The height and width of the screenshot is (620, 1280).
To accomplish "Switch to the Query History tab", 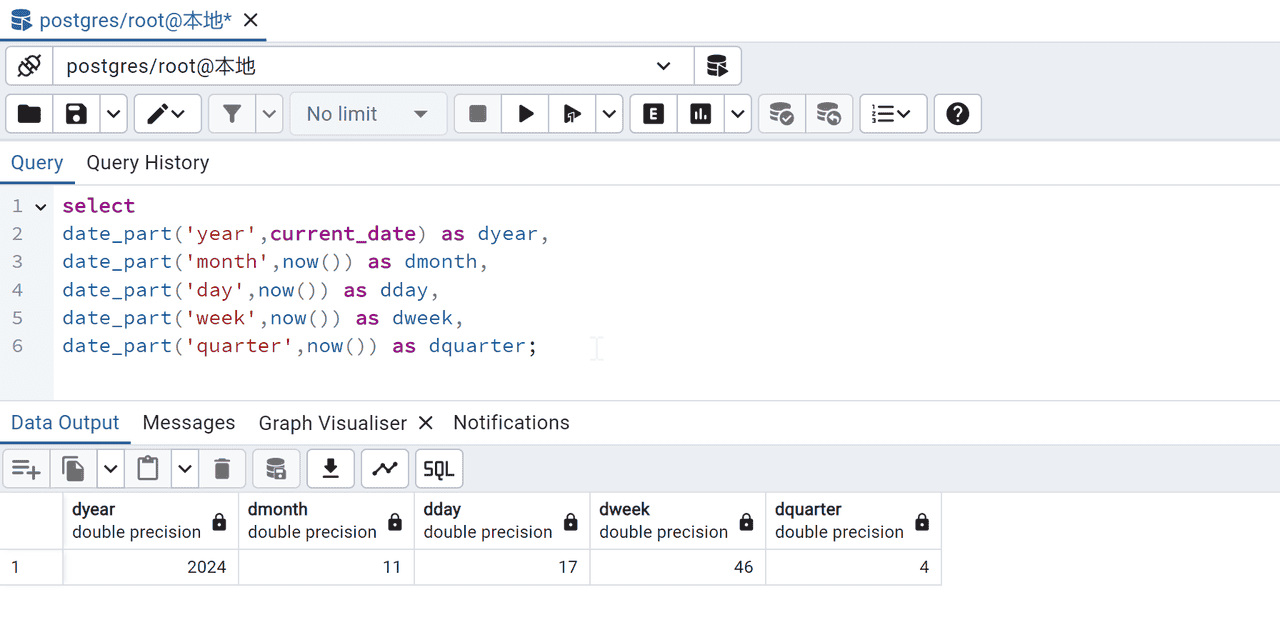I will tap(147, 163).
